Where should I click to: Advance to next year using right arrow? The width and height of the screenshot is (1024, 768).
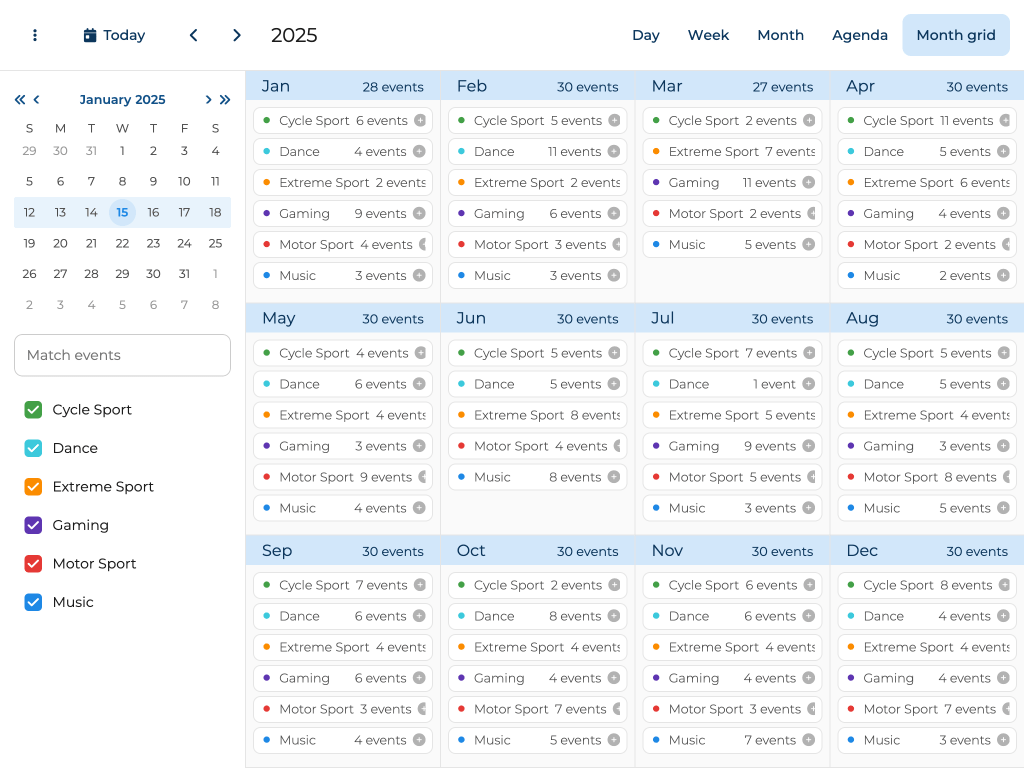click(x=237, y=35)
